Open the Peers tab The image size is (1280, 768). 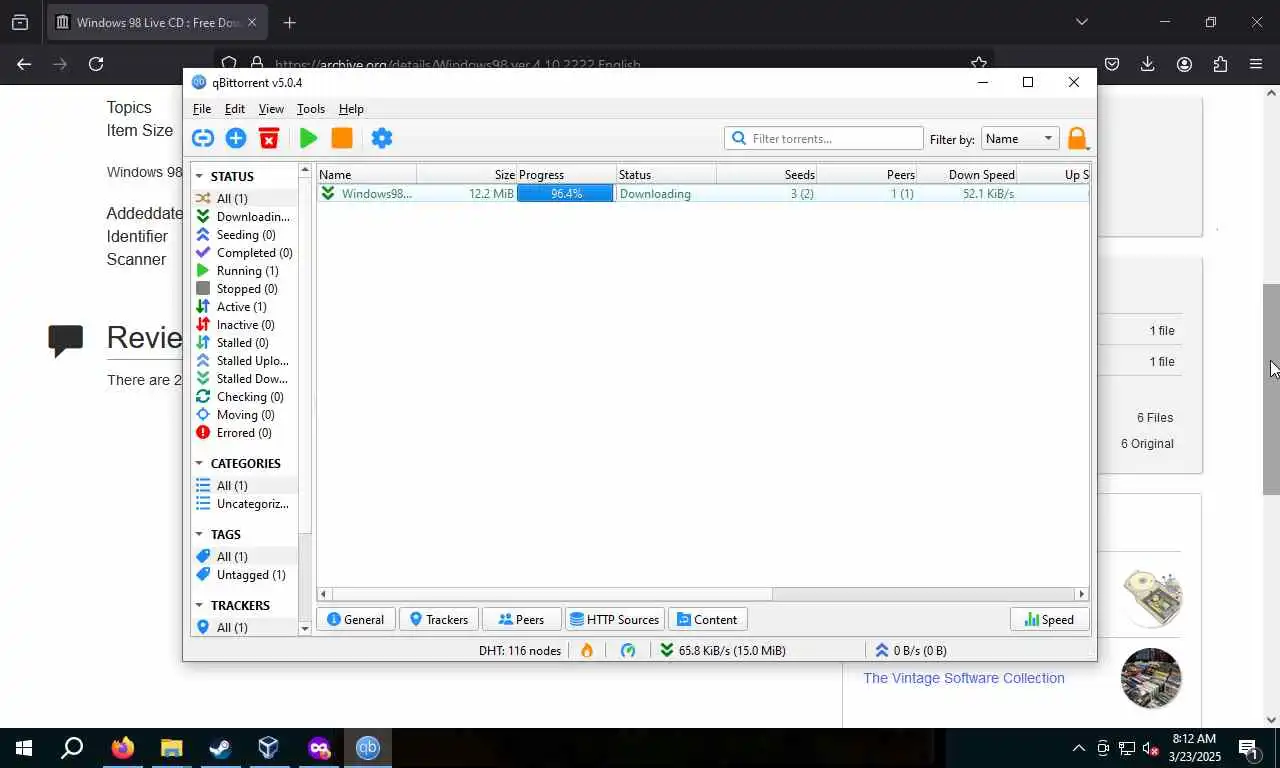(x=521, y=619)
